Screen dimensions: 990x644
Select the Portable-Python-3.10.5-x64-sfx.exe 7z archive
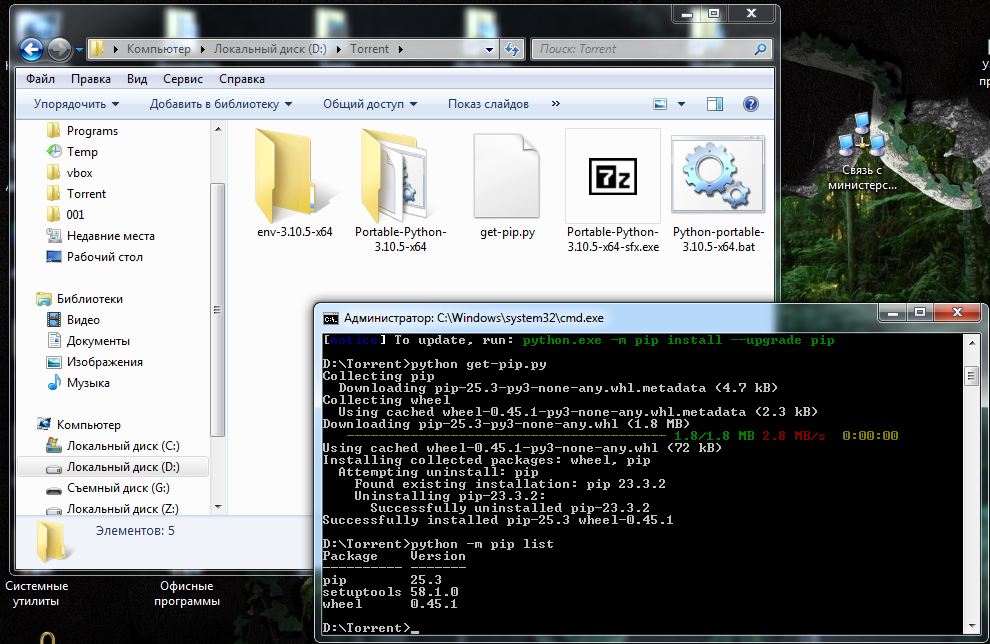612,177
